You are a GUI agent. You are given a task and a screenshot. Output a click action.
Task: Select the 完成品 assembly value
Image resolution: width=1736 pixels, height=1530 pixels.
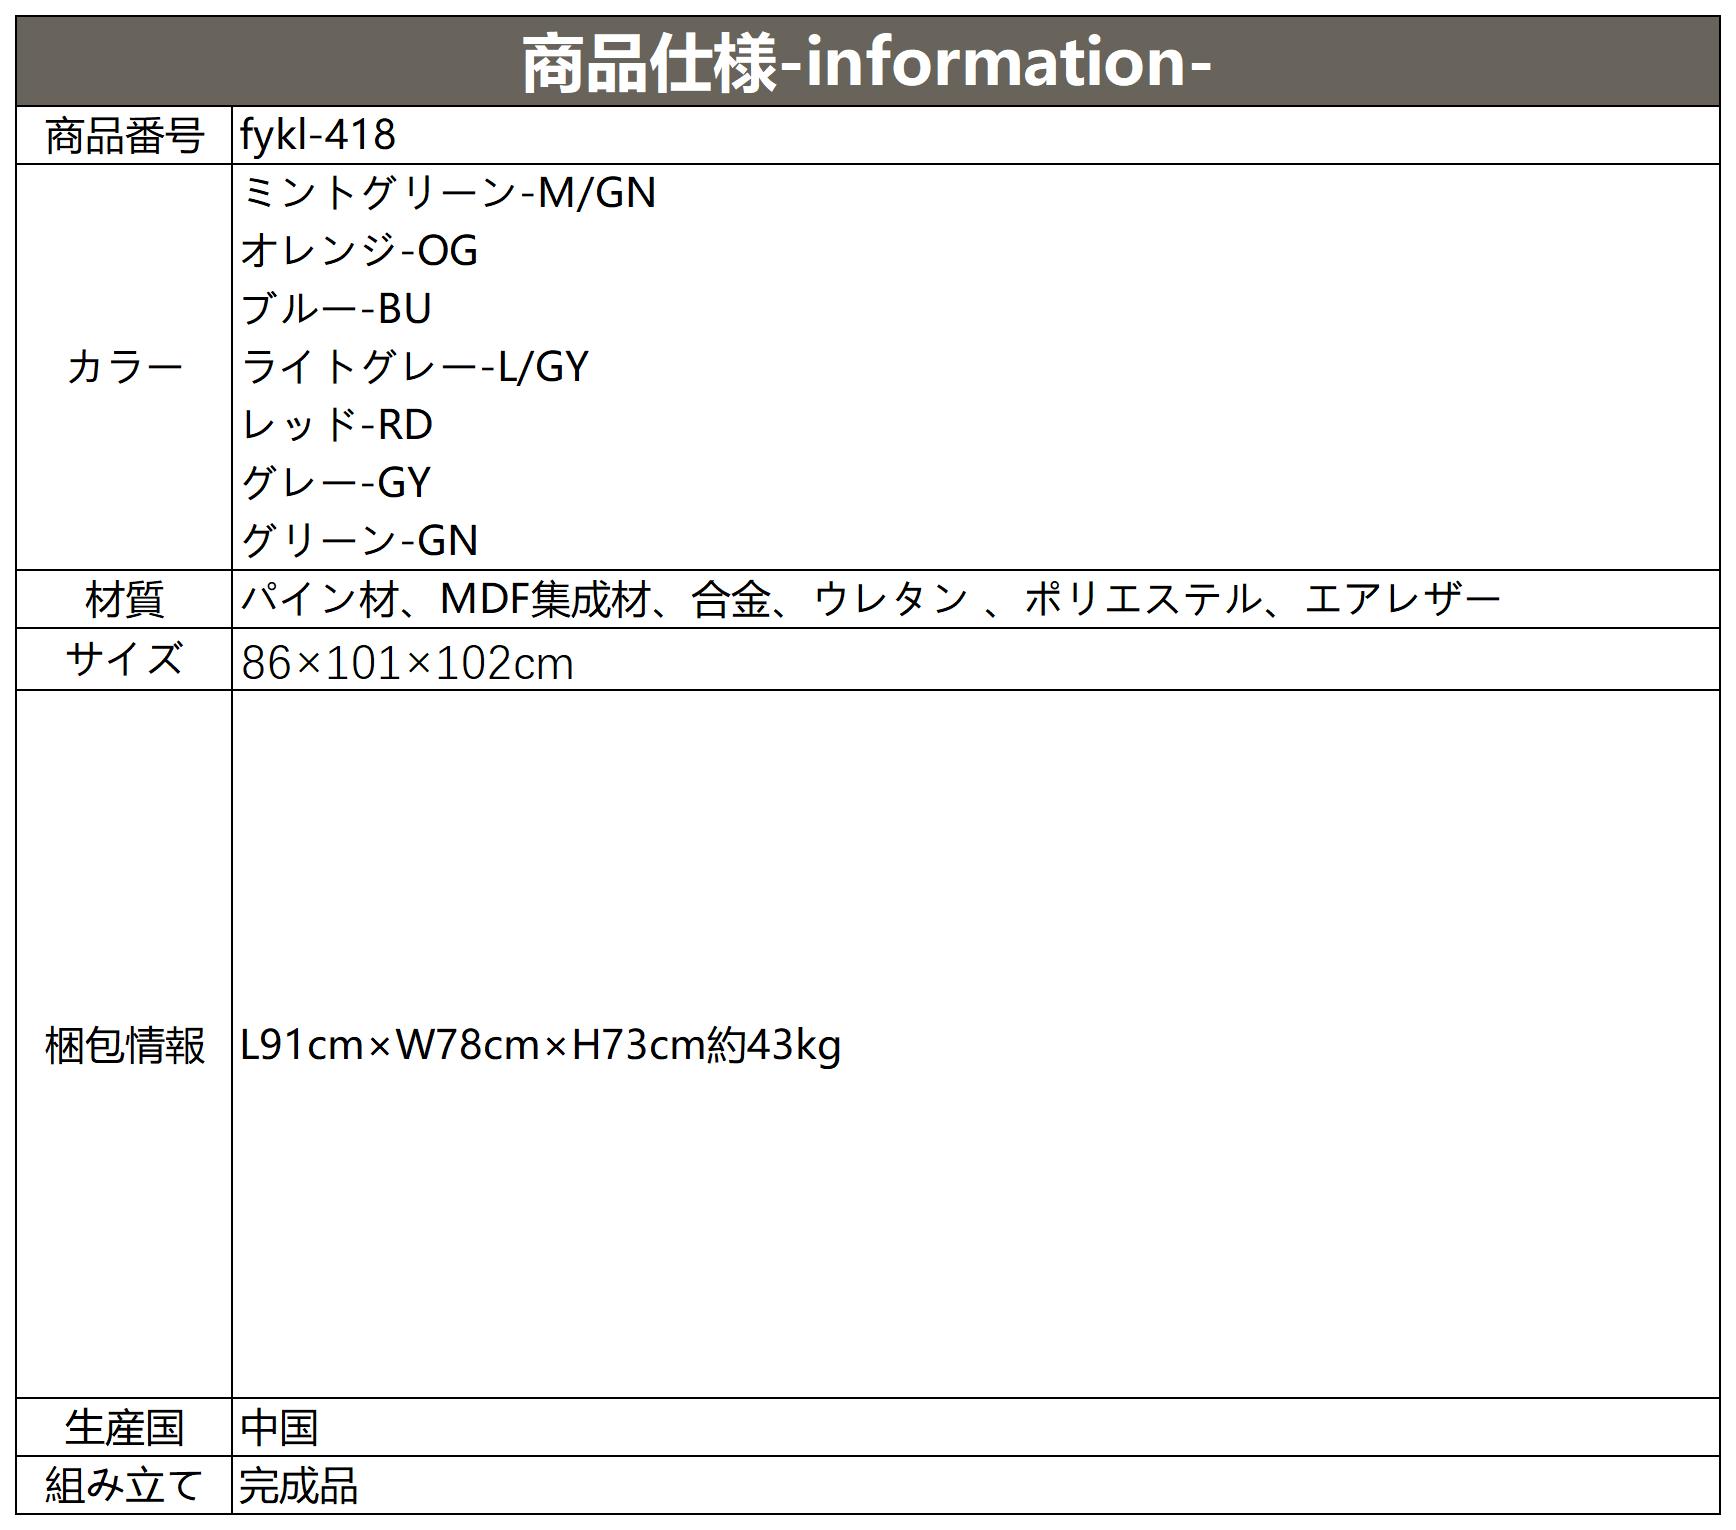point(298,1486)
